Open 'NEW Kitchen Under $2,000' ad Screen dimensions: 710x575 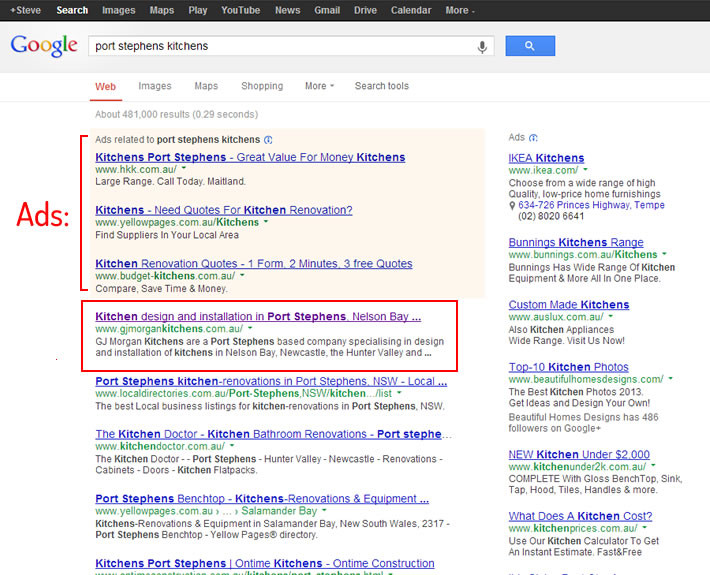[579, 454]
